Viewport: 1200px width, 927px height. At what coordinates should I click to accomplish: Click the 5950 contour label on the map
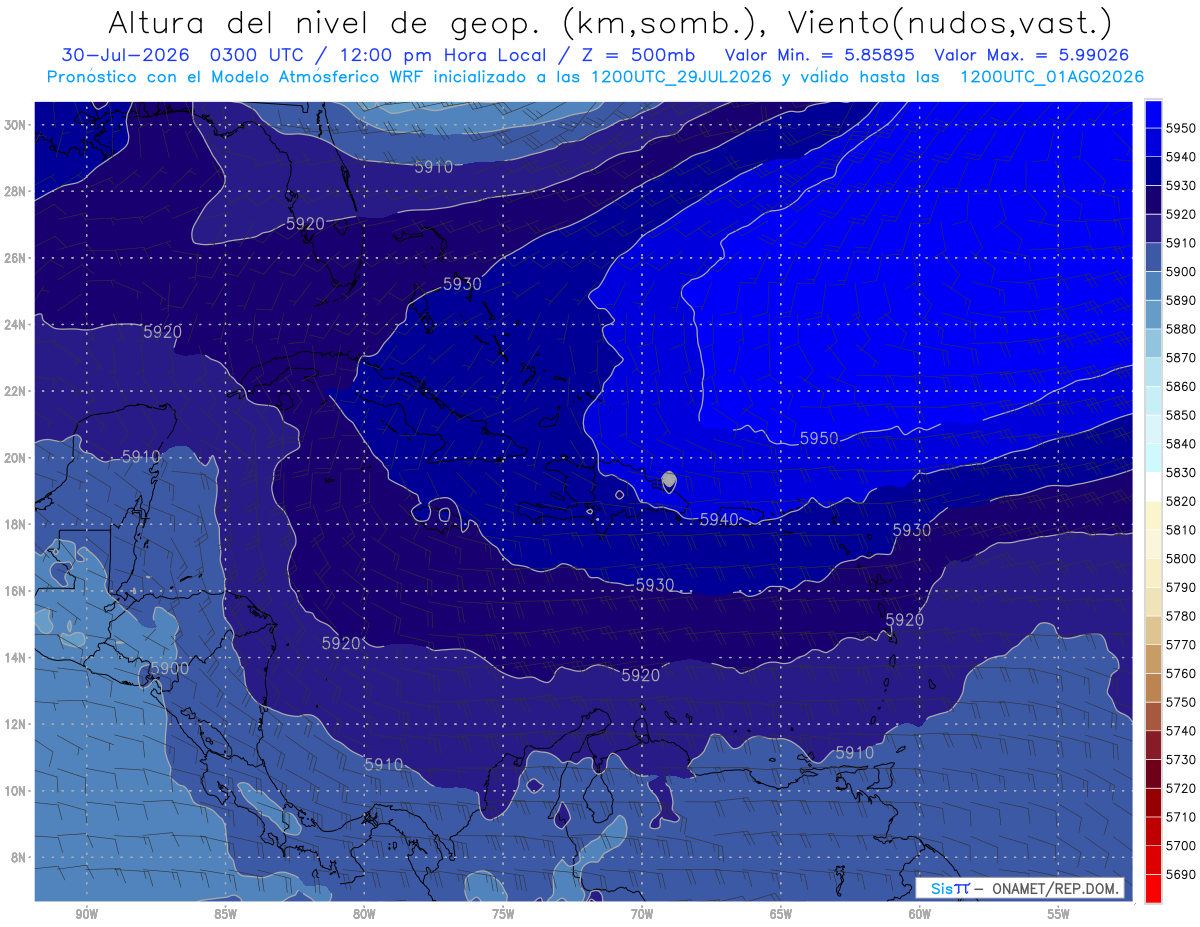click(819, 438)
